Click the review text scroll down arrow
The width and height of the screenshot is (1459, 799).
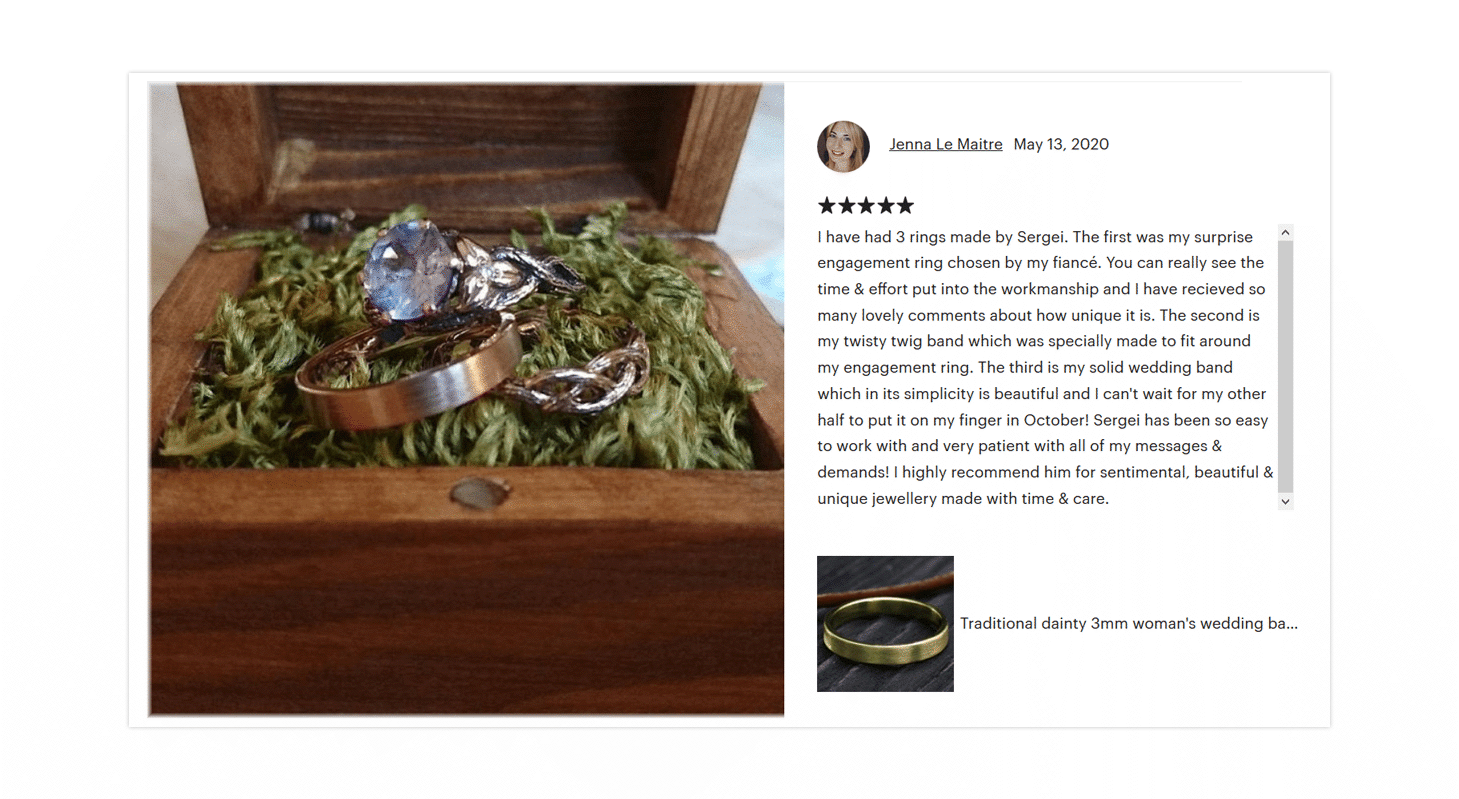pos(1286,501)
